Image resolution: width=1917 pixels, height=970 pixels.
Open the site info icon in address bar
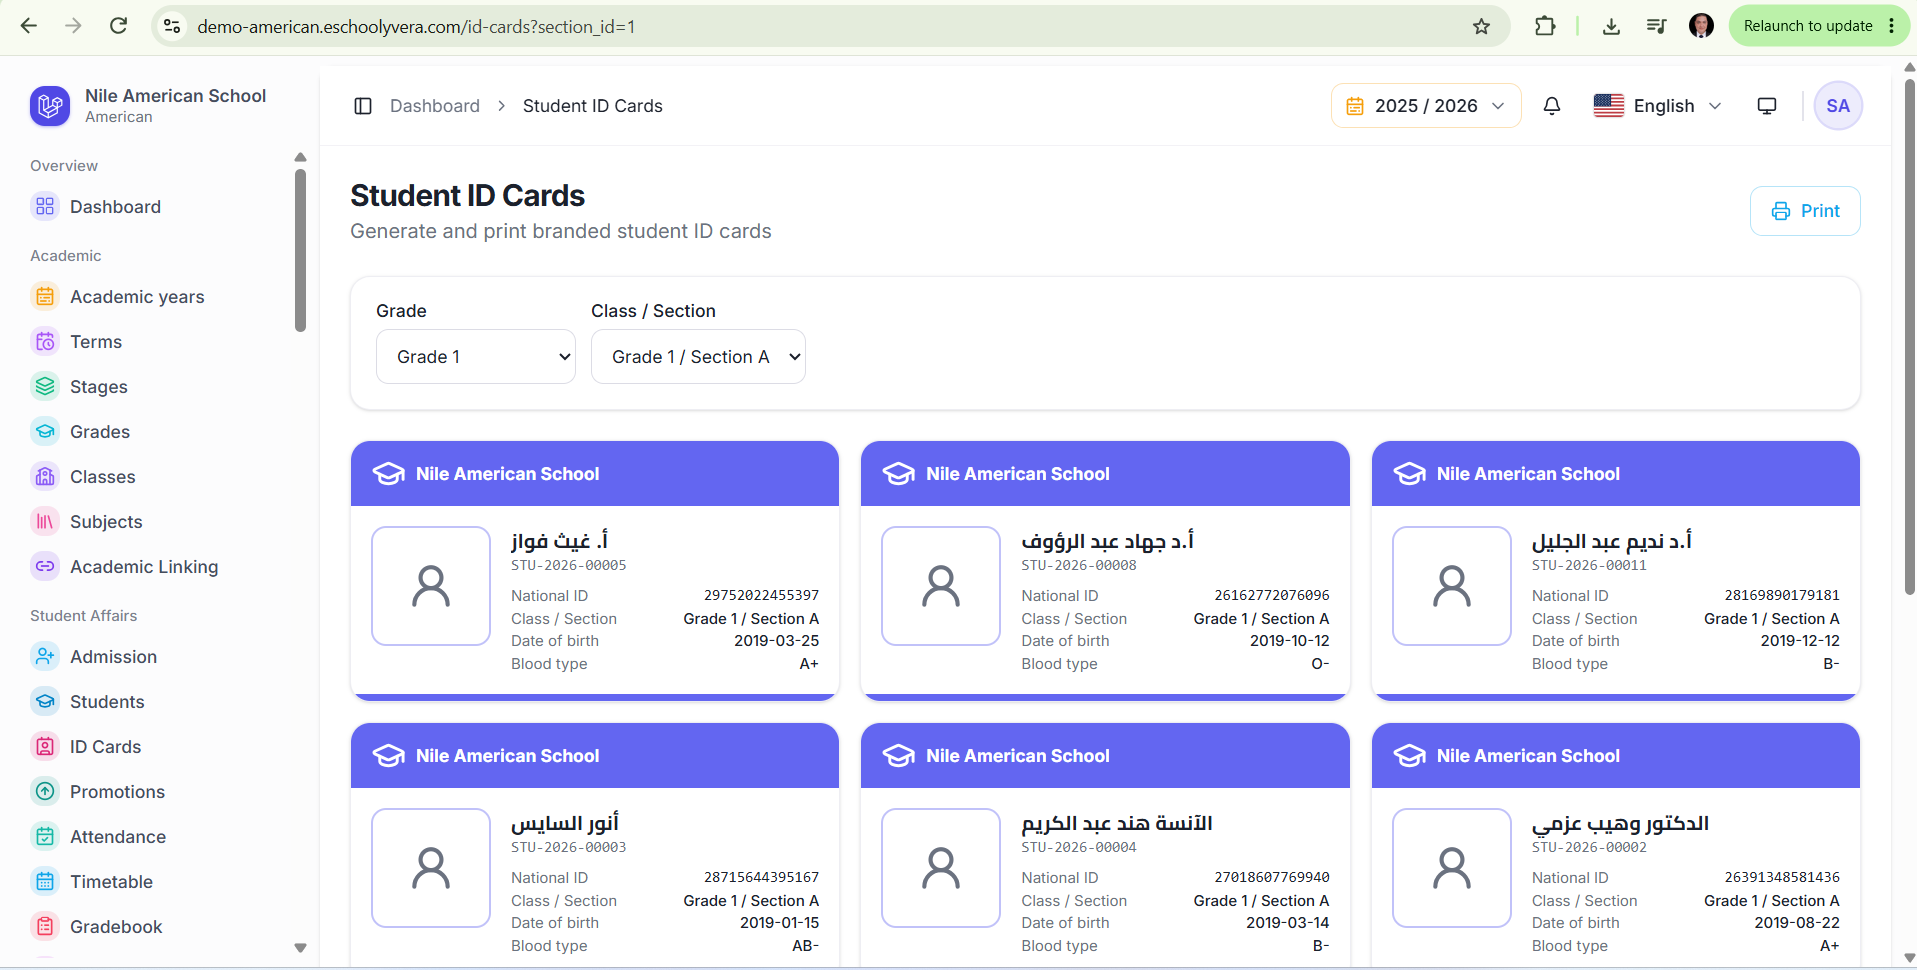tap(172, 26)
